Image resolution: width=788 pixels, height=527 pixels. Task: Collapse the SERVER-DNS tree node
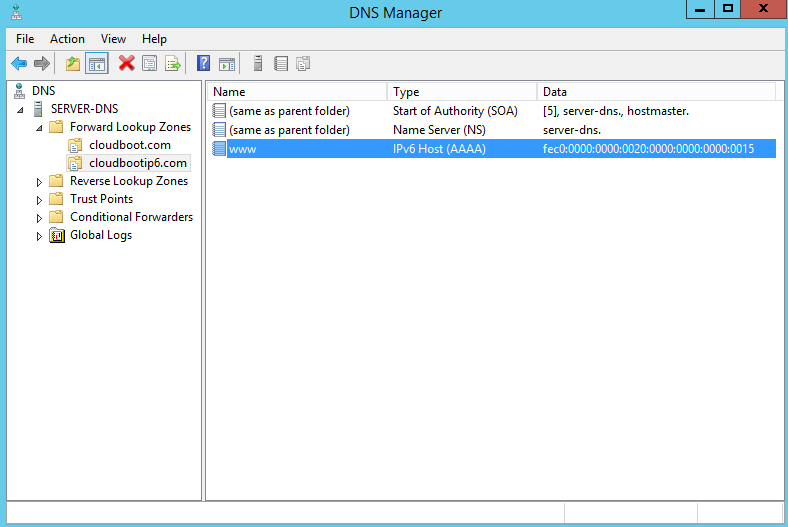pos(22,109)
